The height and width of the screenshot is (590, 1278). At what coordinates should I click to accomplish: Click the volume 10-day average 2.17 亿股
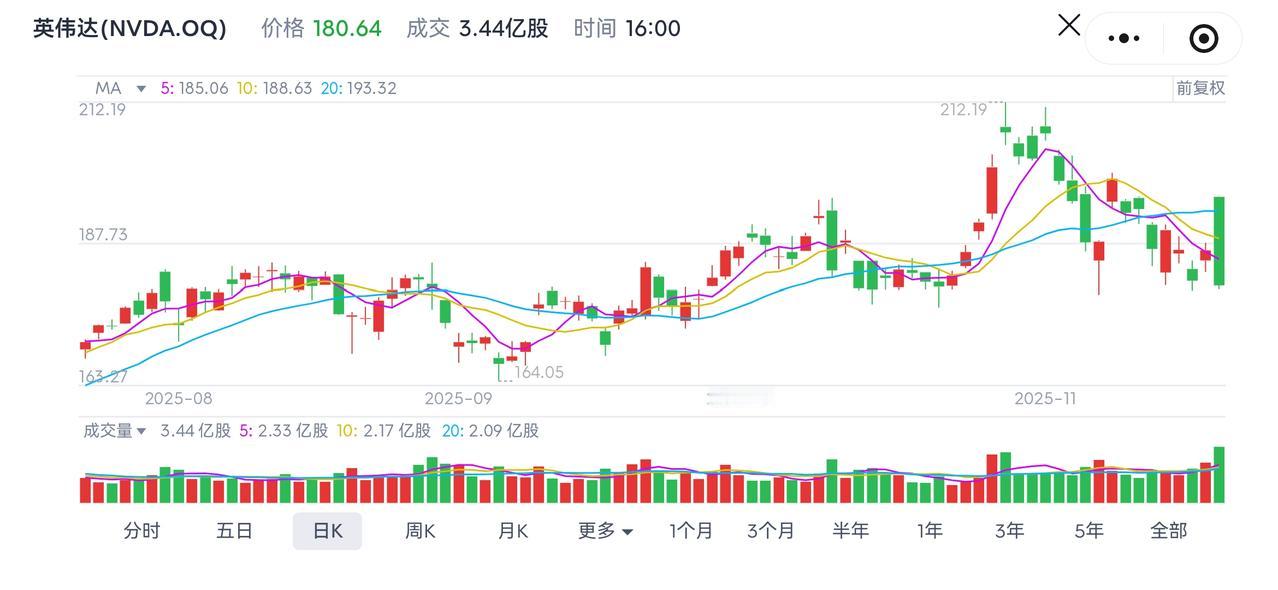point(397,431)
